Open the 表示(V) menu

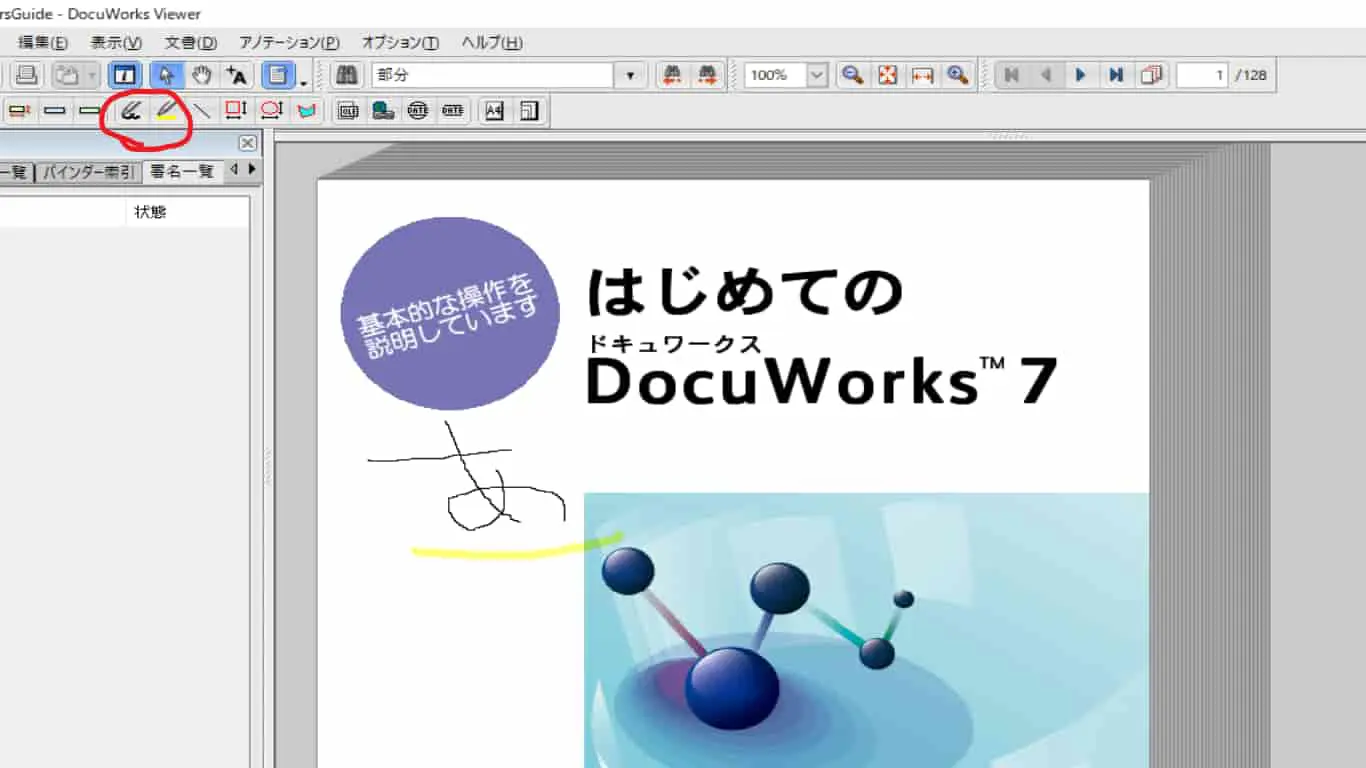click(116, 42)
